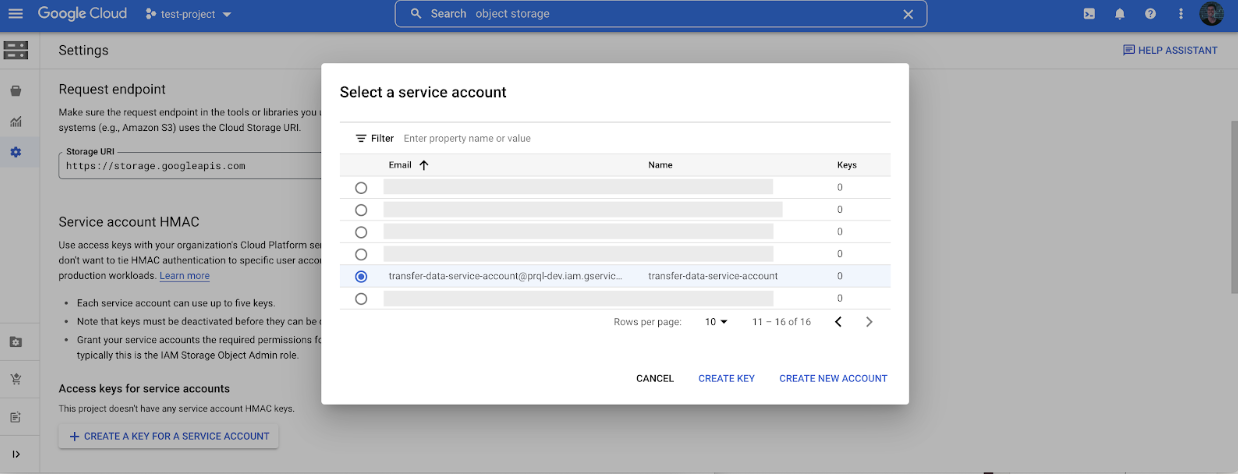Click the transfer-data-service-account name cell
Image resolution: width=1238 pixels, height=474 pixels.
pos(713,276)
